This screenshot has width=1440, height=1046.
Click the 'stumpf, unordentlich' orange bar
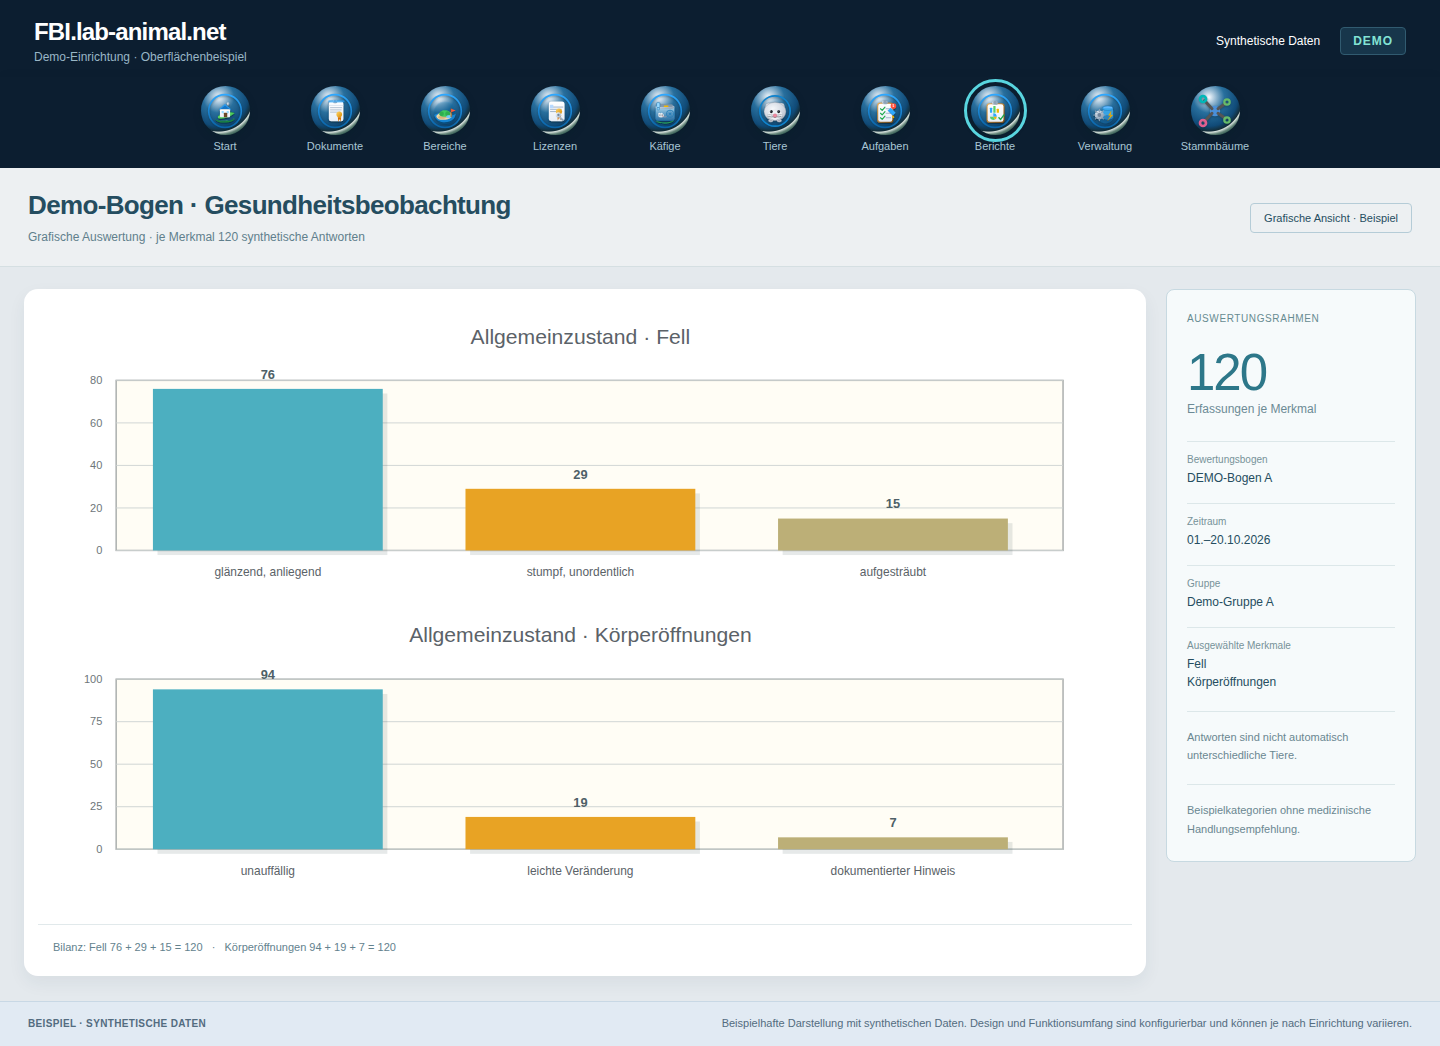580,520
